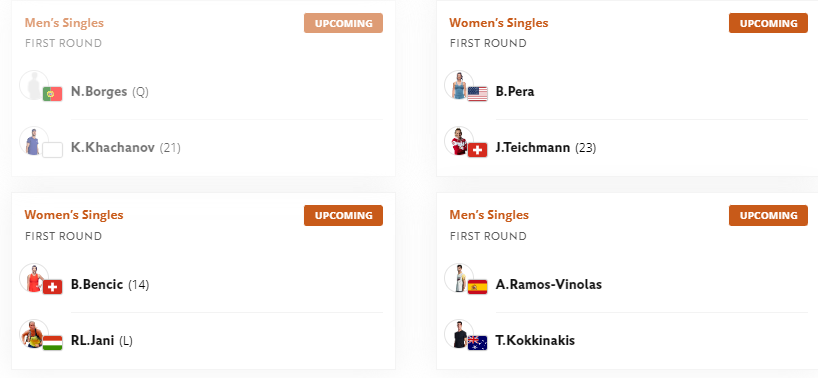The image size is (818, 378).
Task: Open B.Pera player photo
Action: (x=459, y=85)
